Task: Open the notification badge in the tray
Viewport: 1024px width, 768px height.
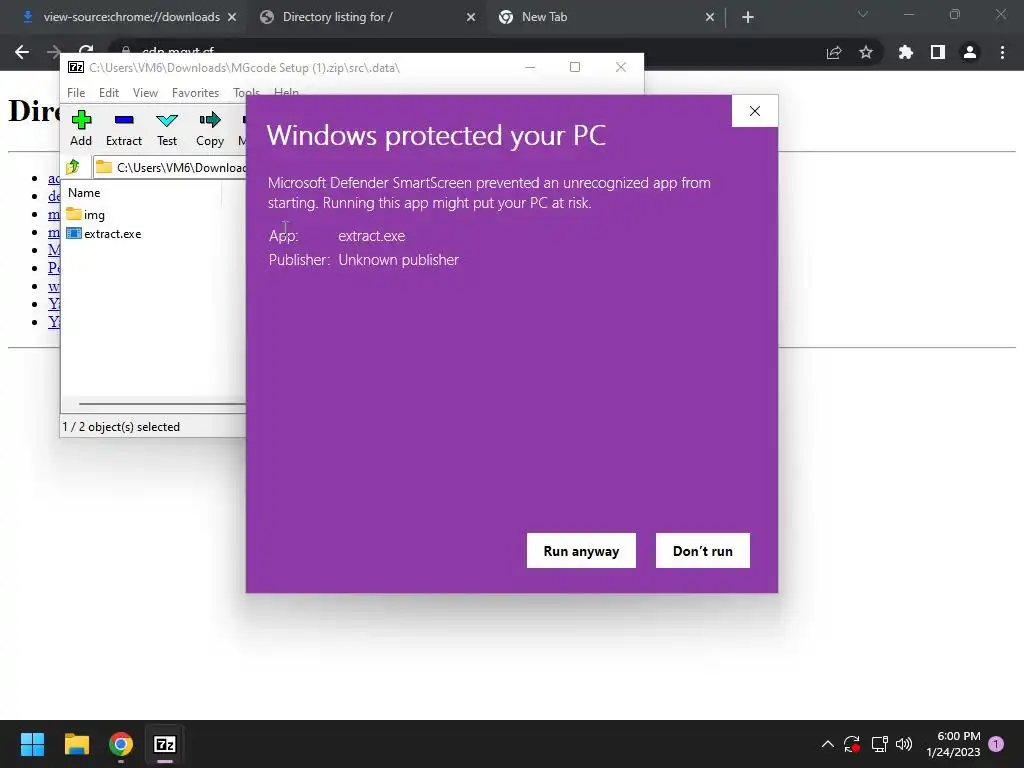Action: click(x=996, y=744)
